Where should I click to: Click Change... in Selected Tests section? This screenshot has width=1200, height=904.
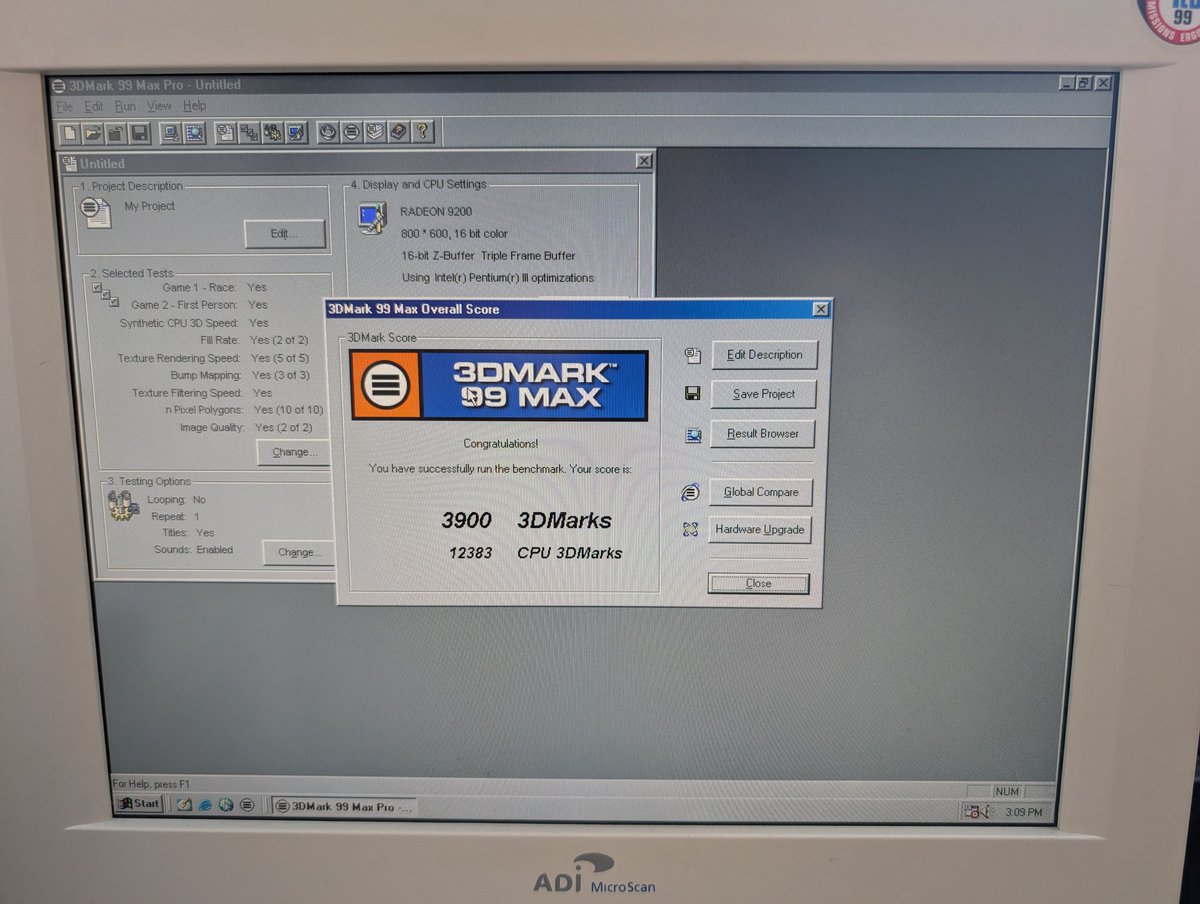tap(295, 452)
